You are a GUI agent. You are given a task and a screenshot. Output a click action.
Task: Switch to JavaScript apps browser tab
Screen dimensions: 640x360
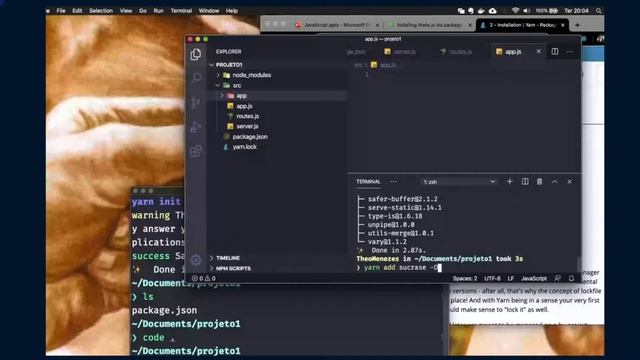[x=337, y=25]
